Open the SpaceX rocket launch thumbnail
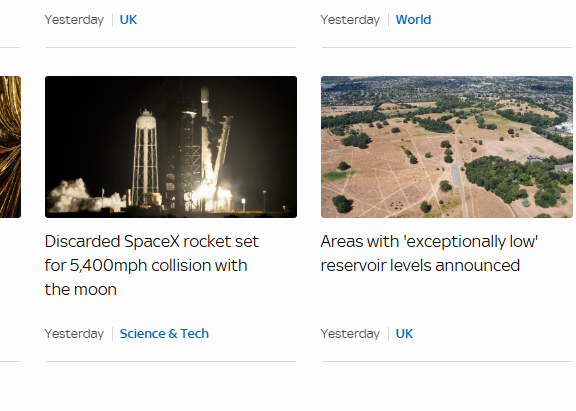Image resolution: width=576 pixels, height=411 pixels. [171, 147]
